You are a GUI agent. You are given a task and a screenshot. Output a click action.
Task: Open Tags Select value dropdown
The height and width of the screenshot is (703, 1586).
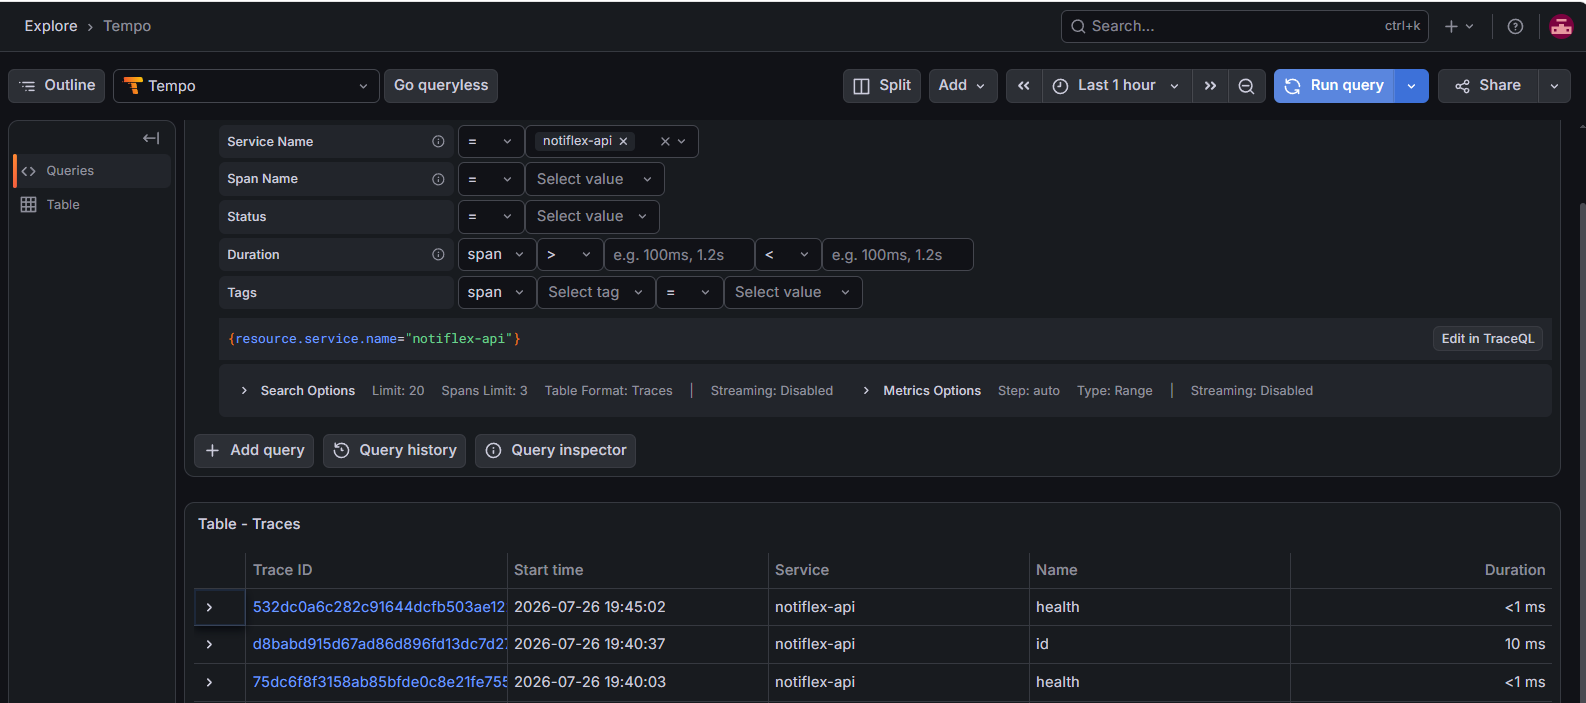point(793,293)
